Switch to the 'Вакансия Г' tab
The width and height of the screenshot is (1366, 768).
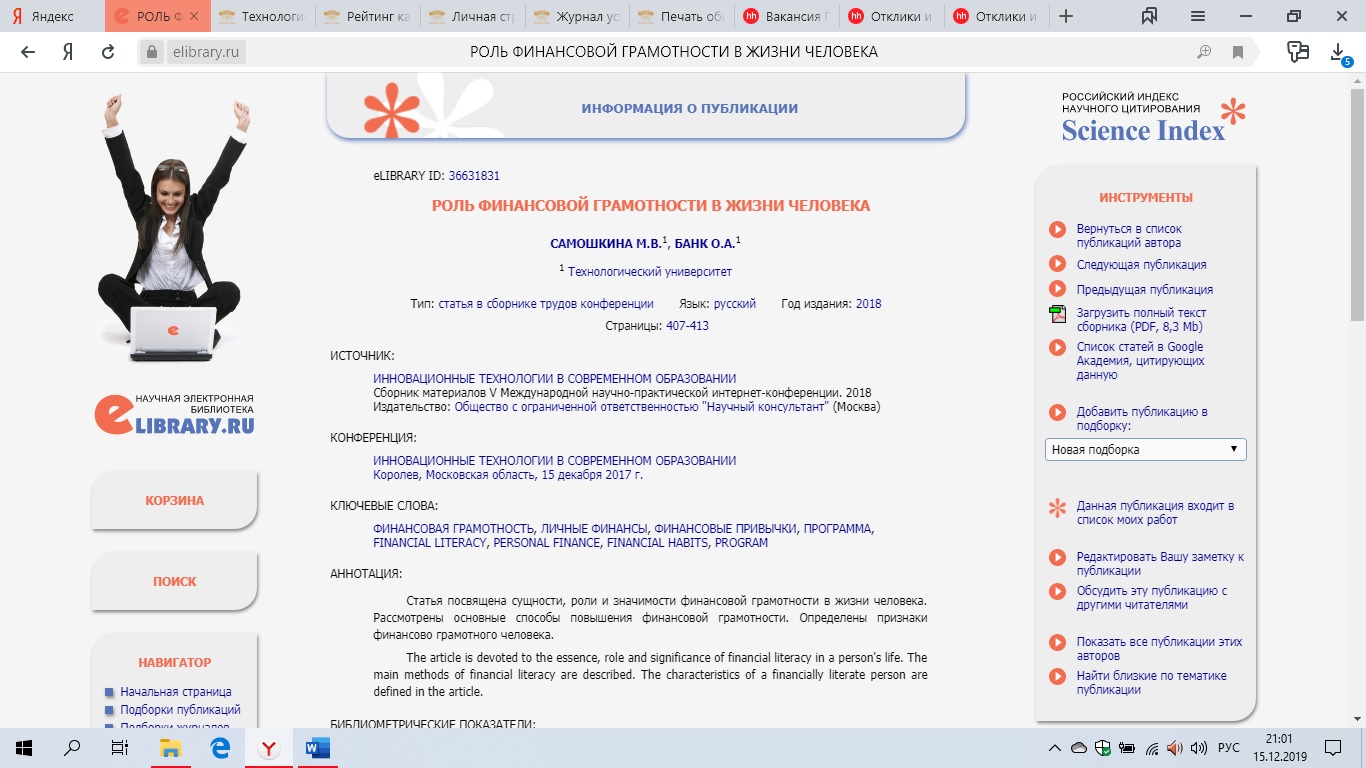point(787,16)
